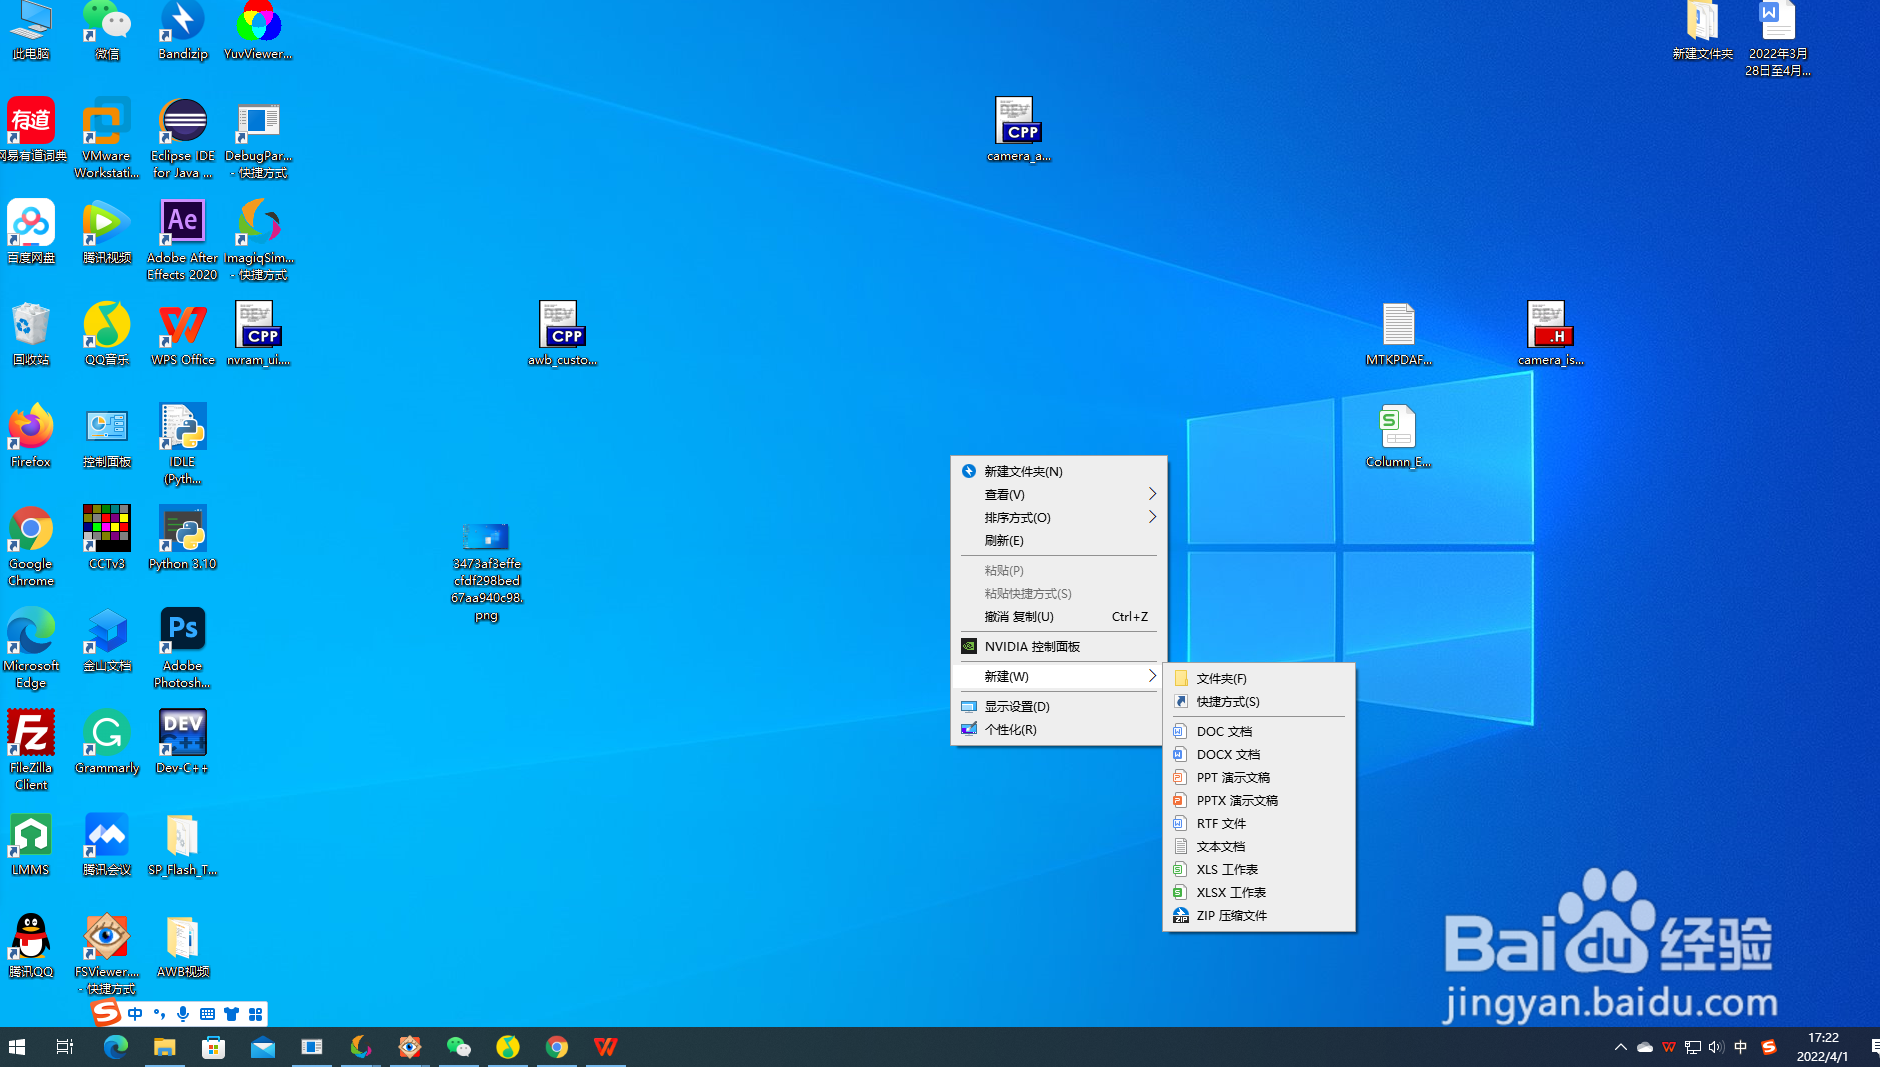Open Mail app on taskbar

click(x=262, y=1047)
